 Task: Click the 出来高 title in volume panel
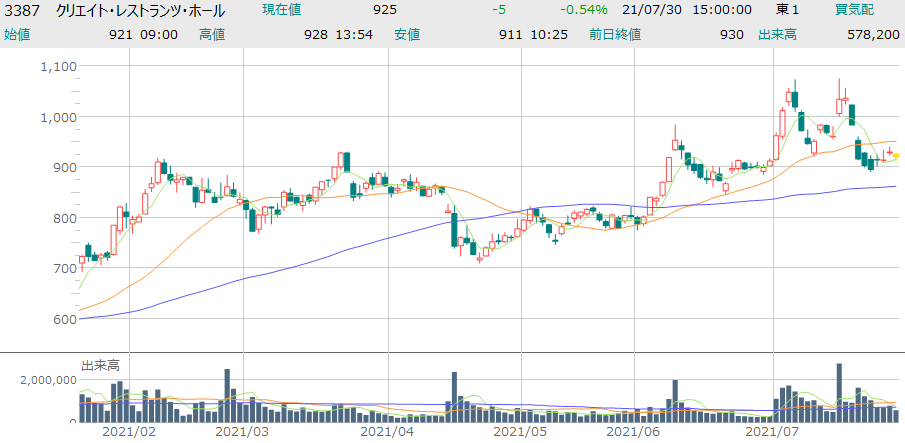coord(100,365)
